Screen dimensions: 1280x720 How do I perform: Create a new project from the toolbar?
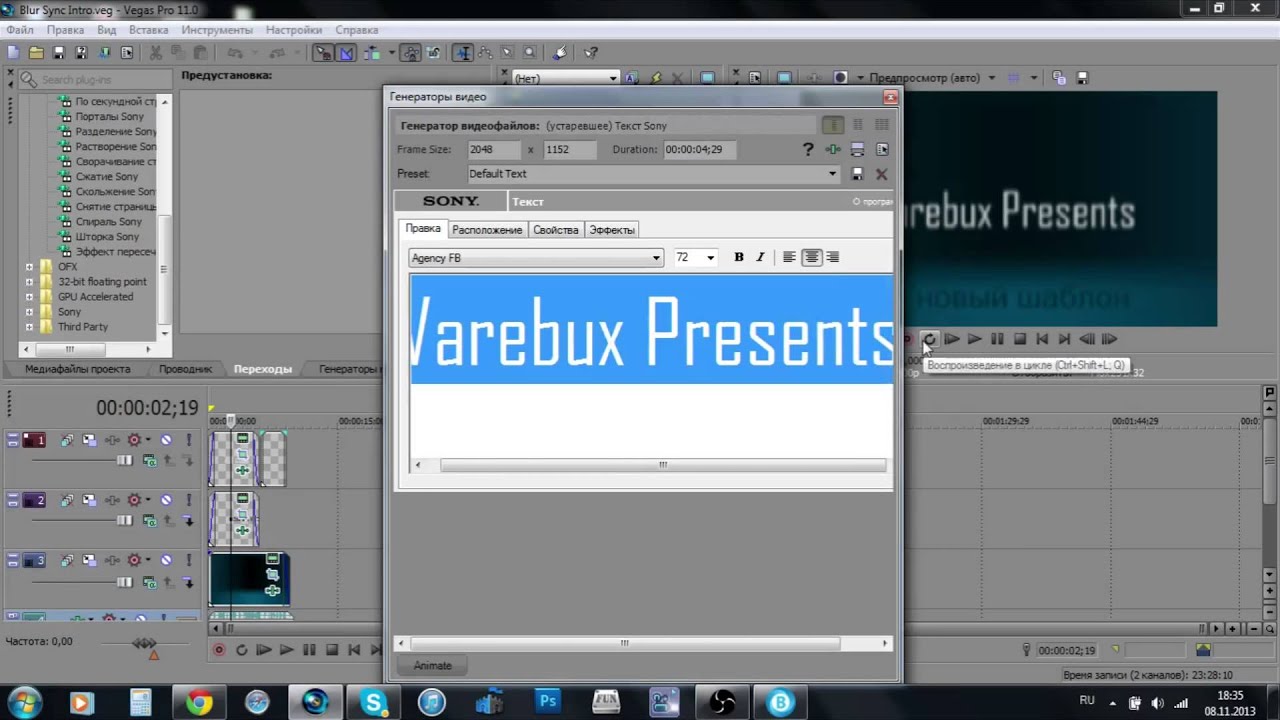13,53
